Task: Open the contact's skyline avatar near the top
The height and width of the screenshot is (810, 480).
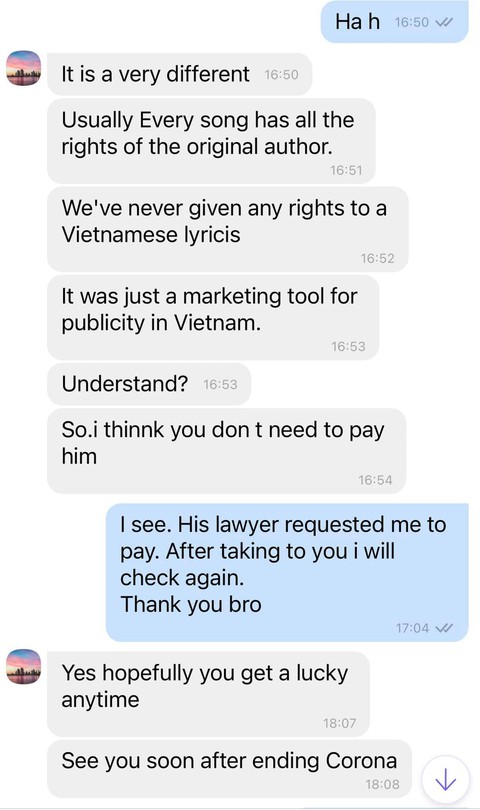Action: tap(23, 68)
